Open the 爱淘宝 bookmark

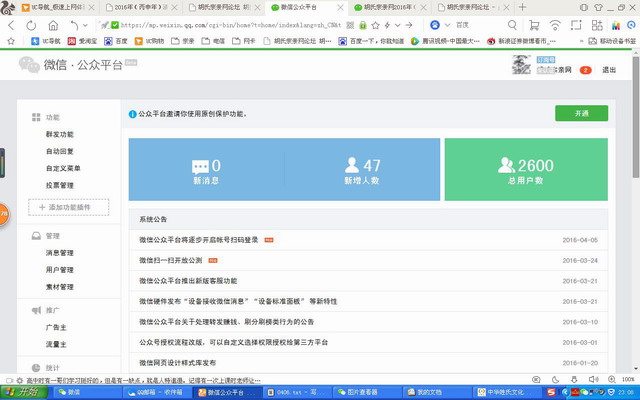click(82, 41)
